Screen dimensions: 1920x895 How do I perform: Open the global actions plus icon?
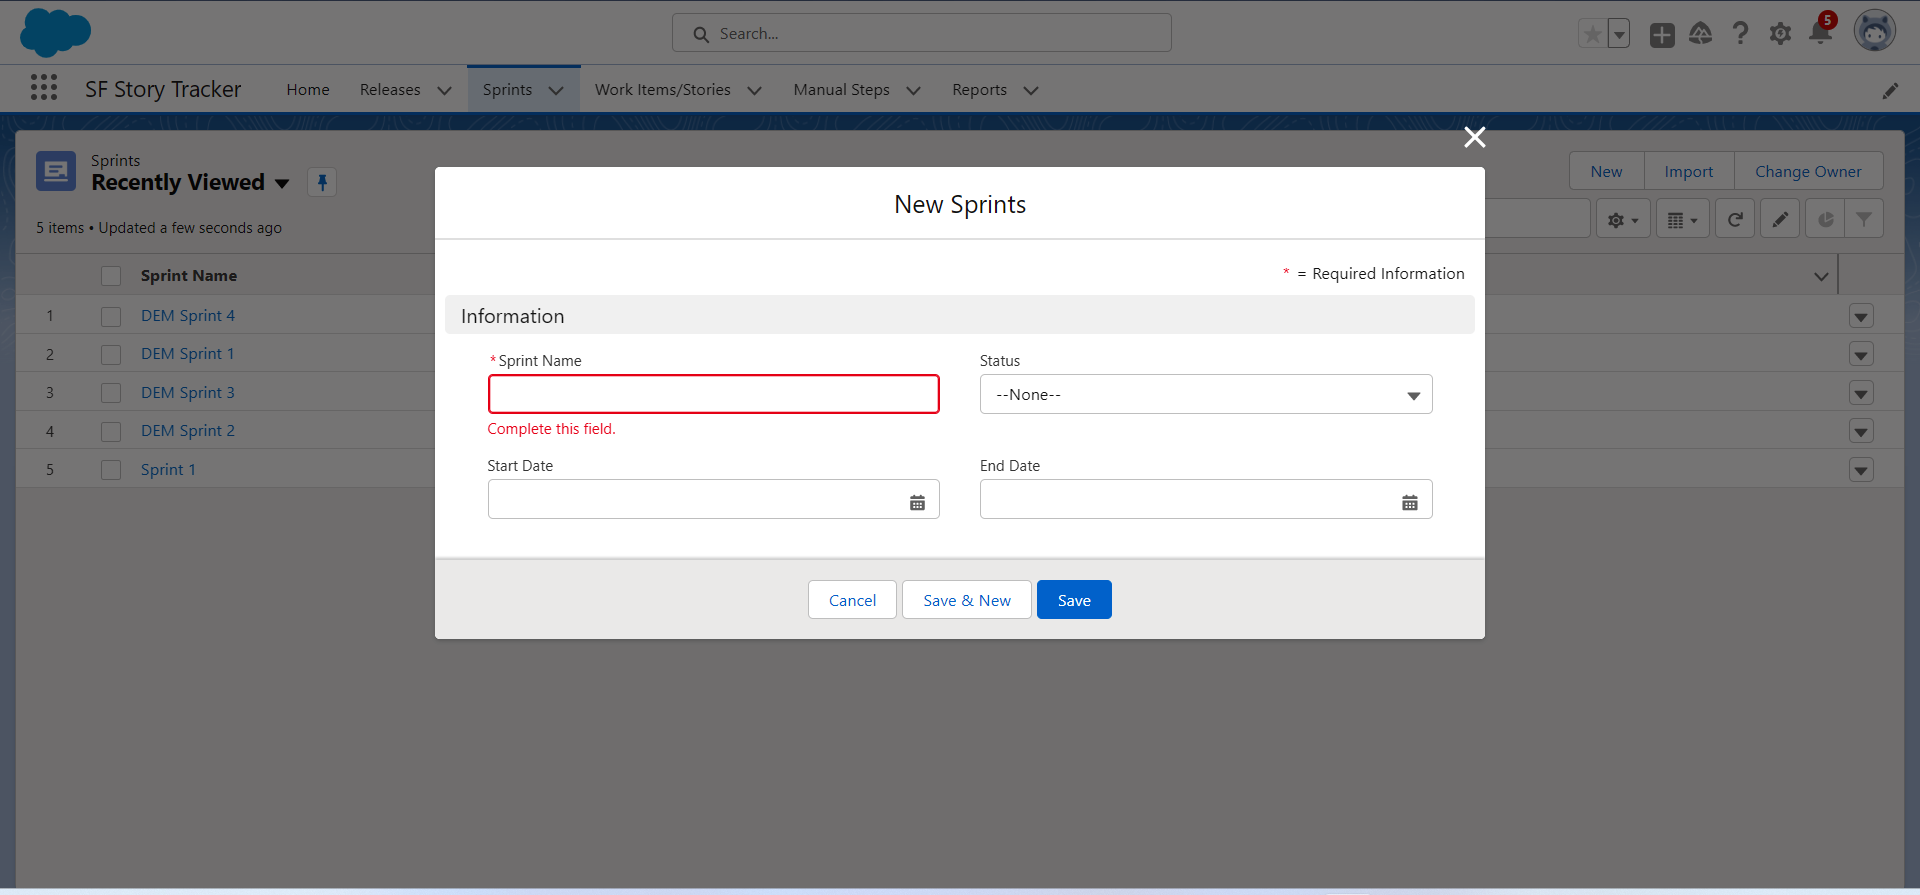point(1662,35)
